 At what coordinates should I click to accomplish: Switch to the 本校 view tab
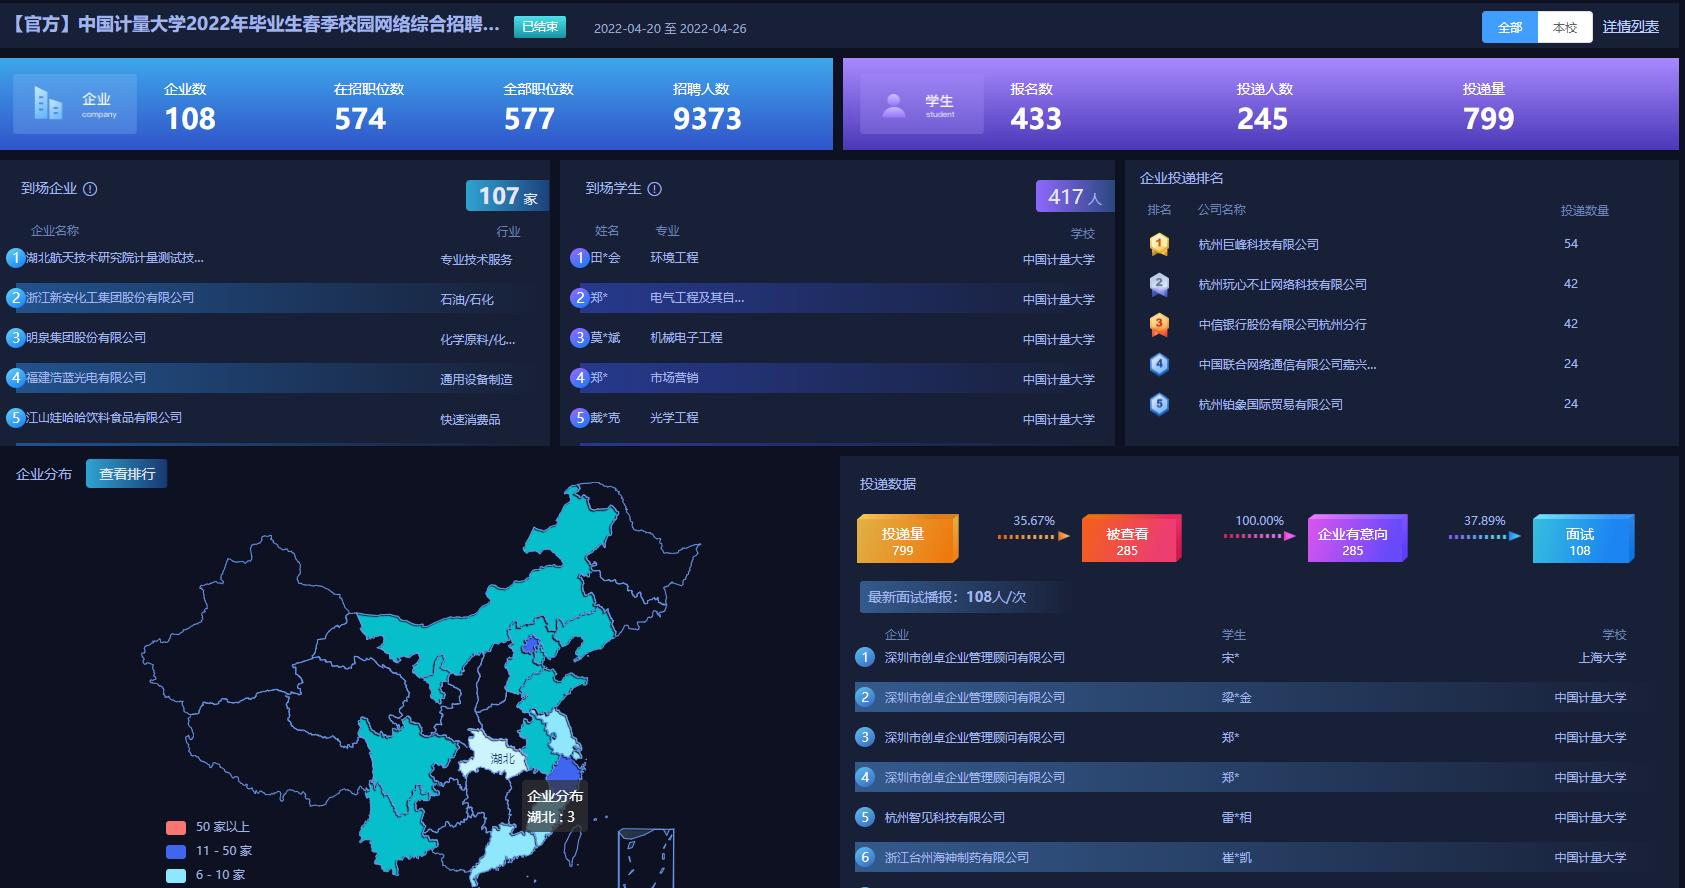point(1565,27)
